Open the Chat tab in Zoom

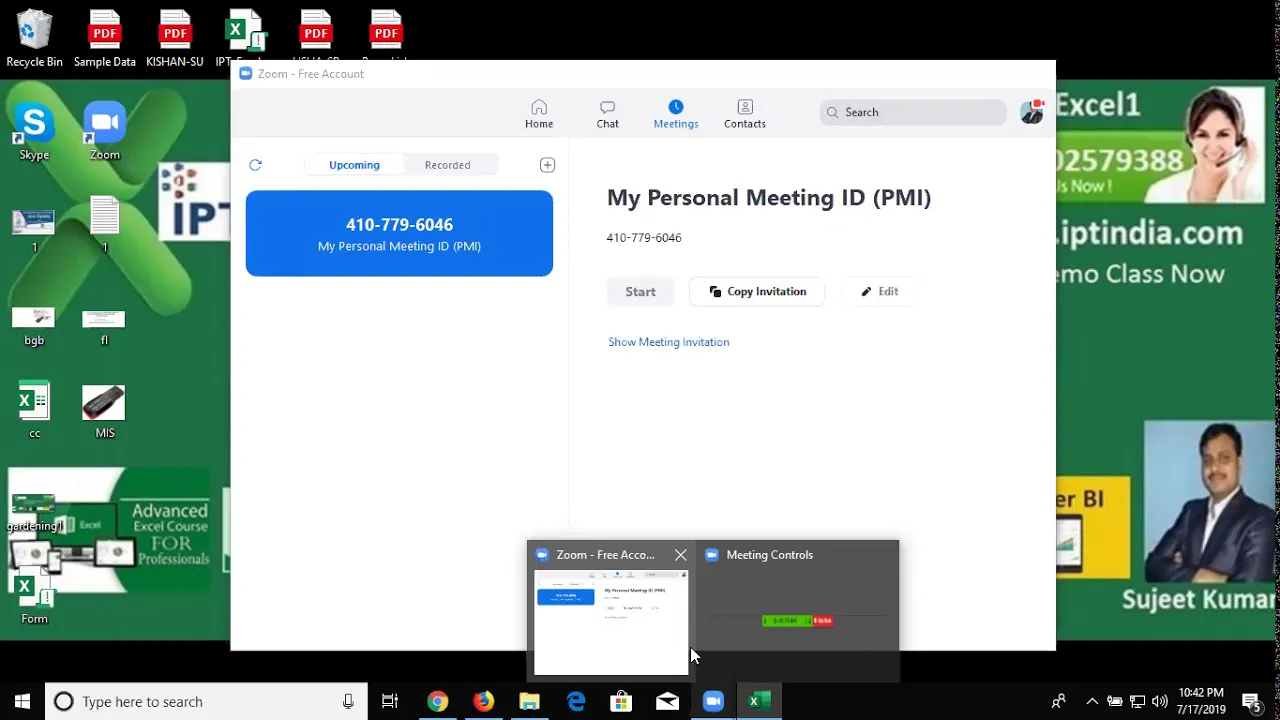click(x=607, y=114)
